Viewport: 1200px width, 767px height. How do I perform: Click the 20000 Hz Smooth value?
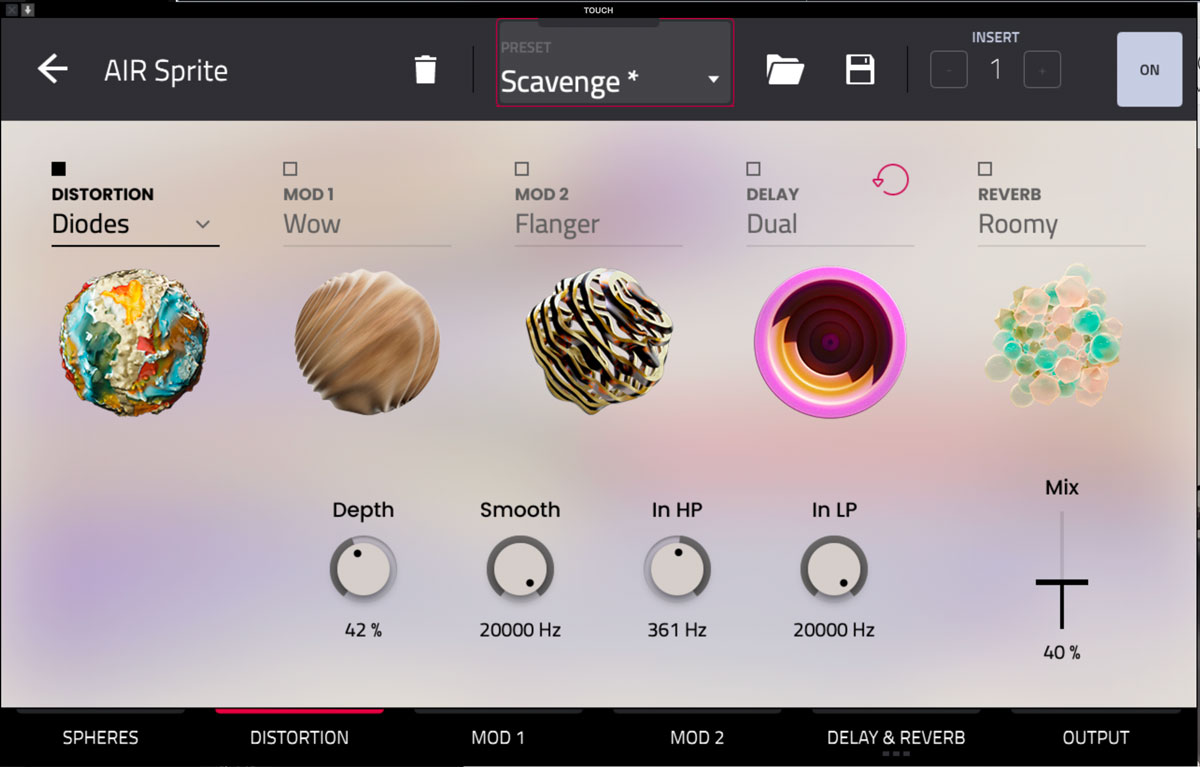(520, 630)
